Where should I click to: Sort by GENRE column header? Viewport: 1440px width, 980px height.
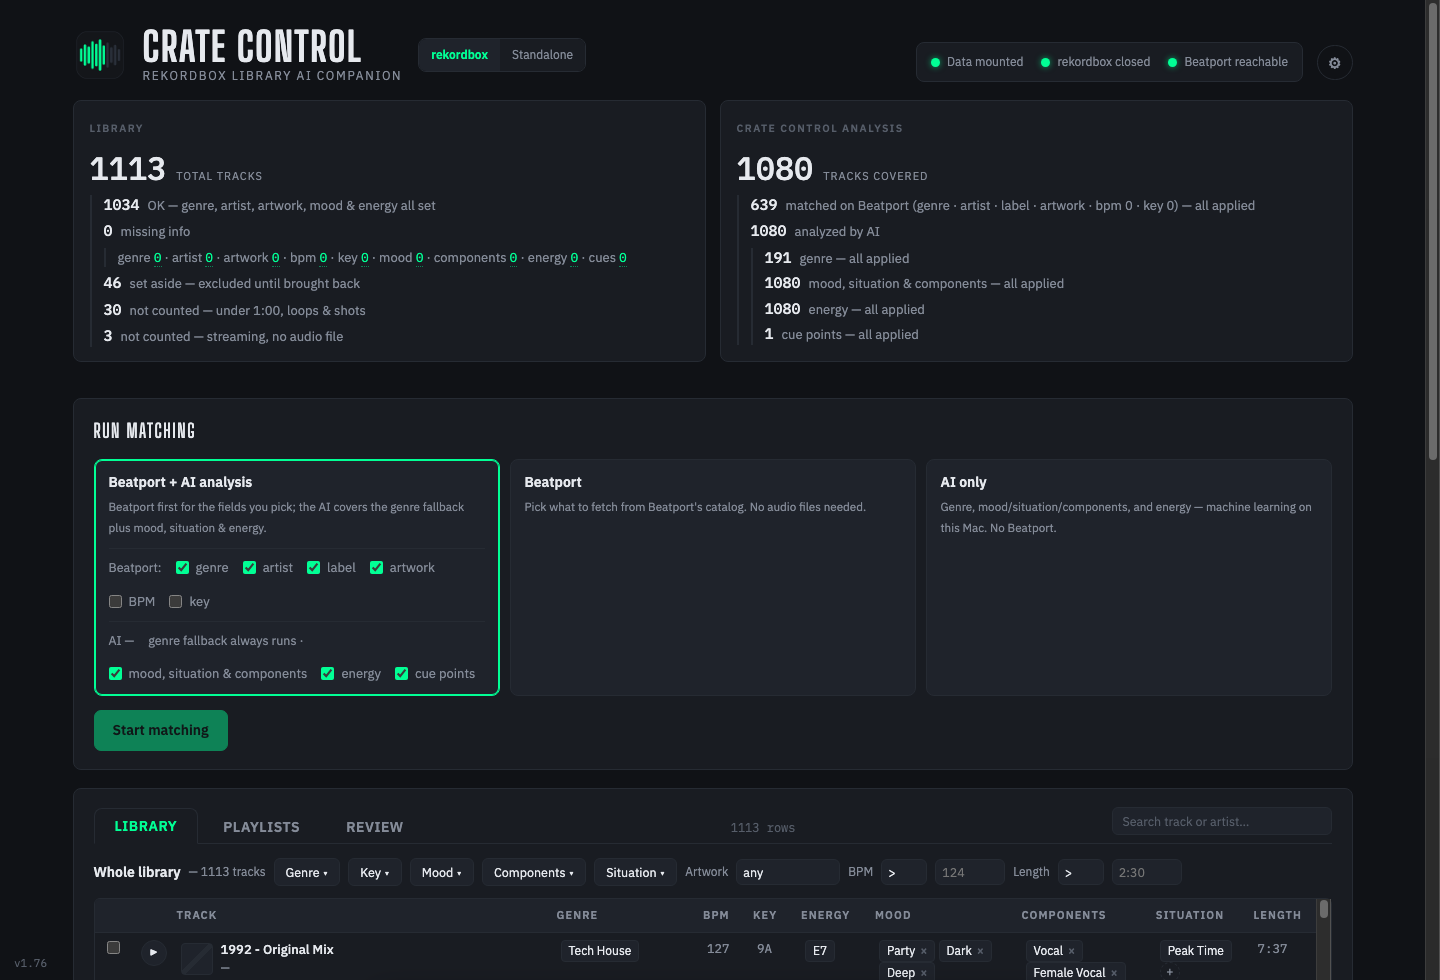click(x=577, y=915)
